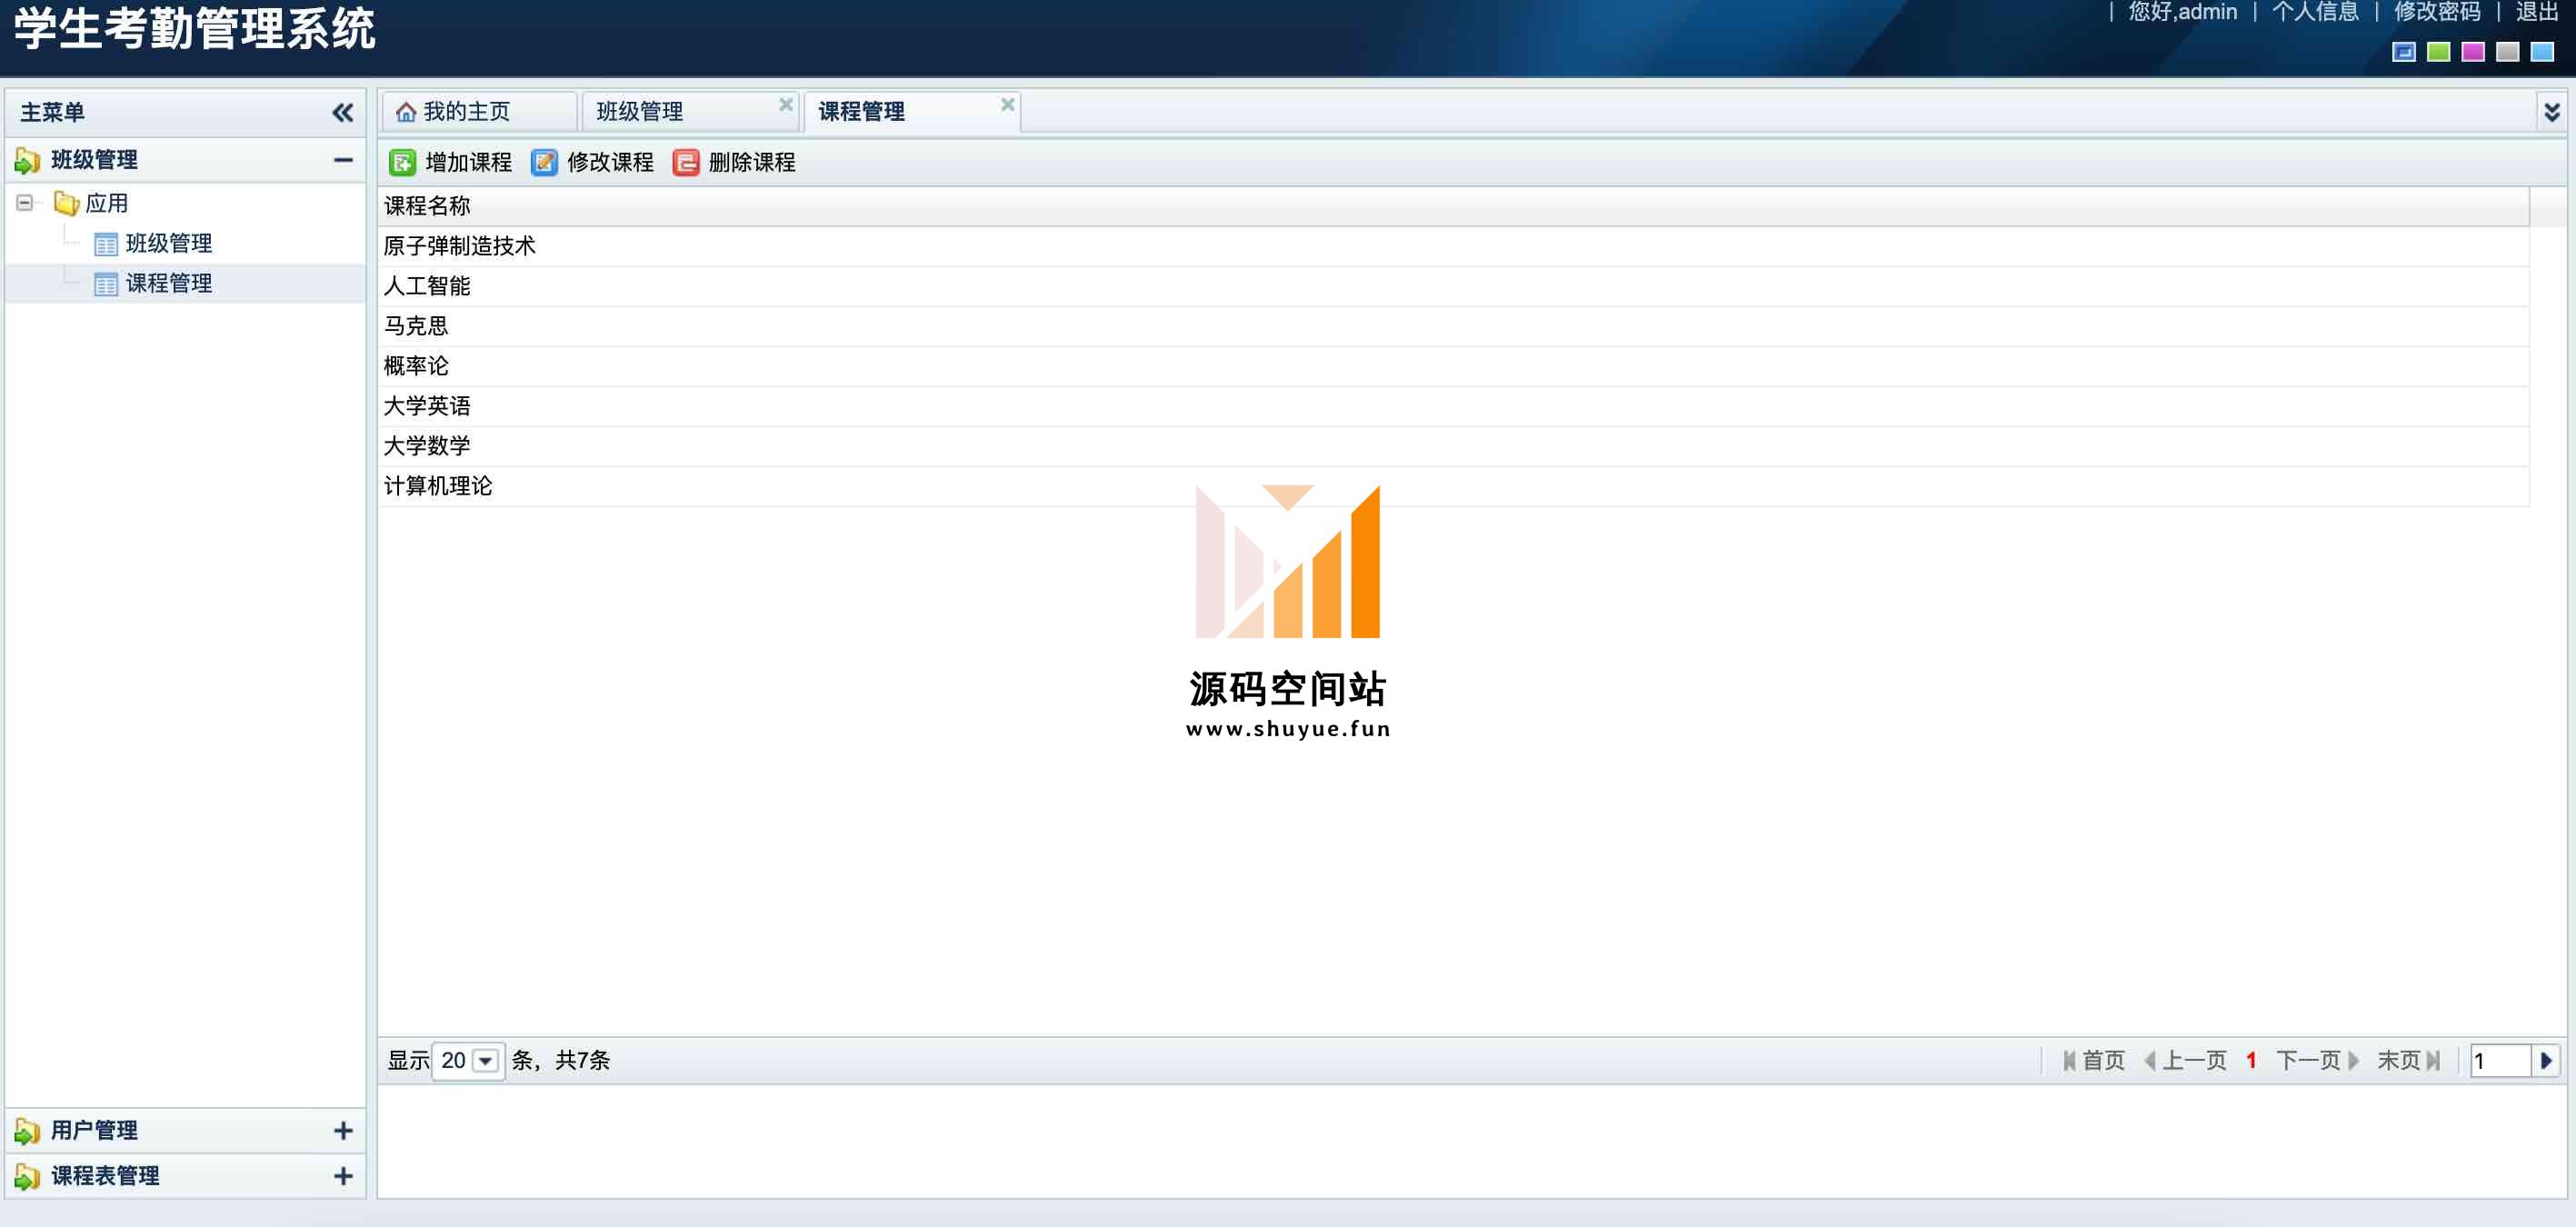Click the 课程表管理 accordion folder icon
Image resolution: width=2576 pixels, height=1227 pixels.
[27, 1176]
